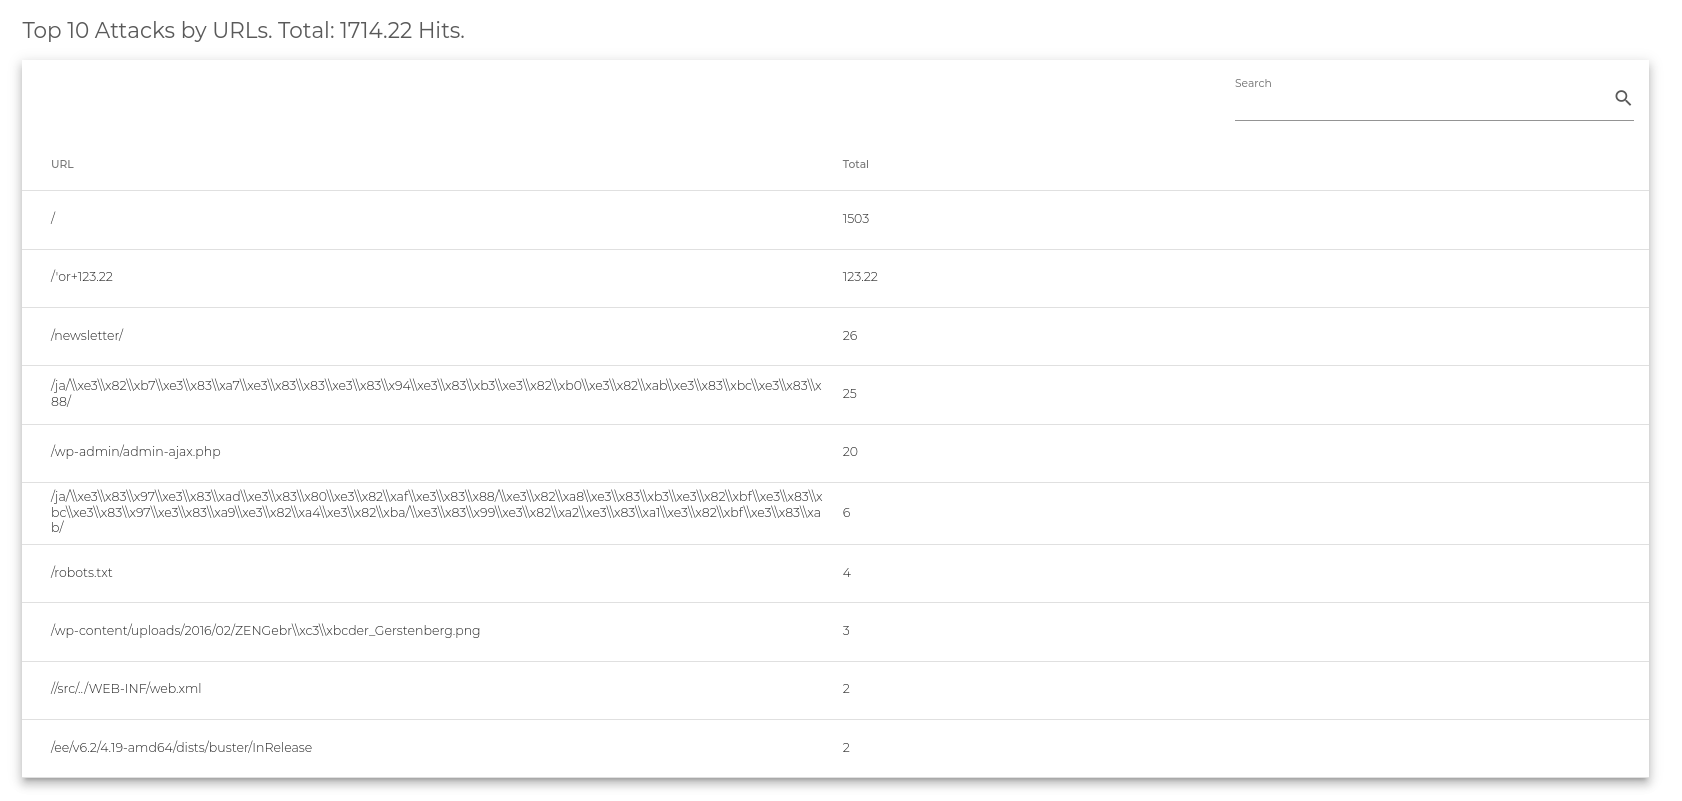Select the root "/" URL row
1682x801 pixels.
click(x=835, y=219)
